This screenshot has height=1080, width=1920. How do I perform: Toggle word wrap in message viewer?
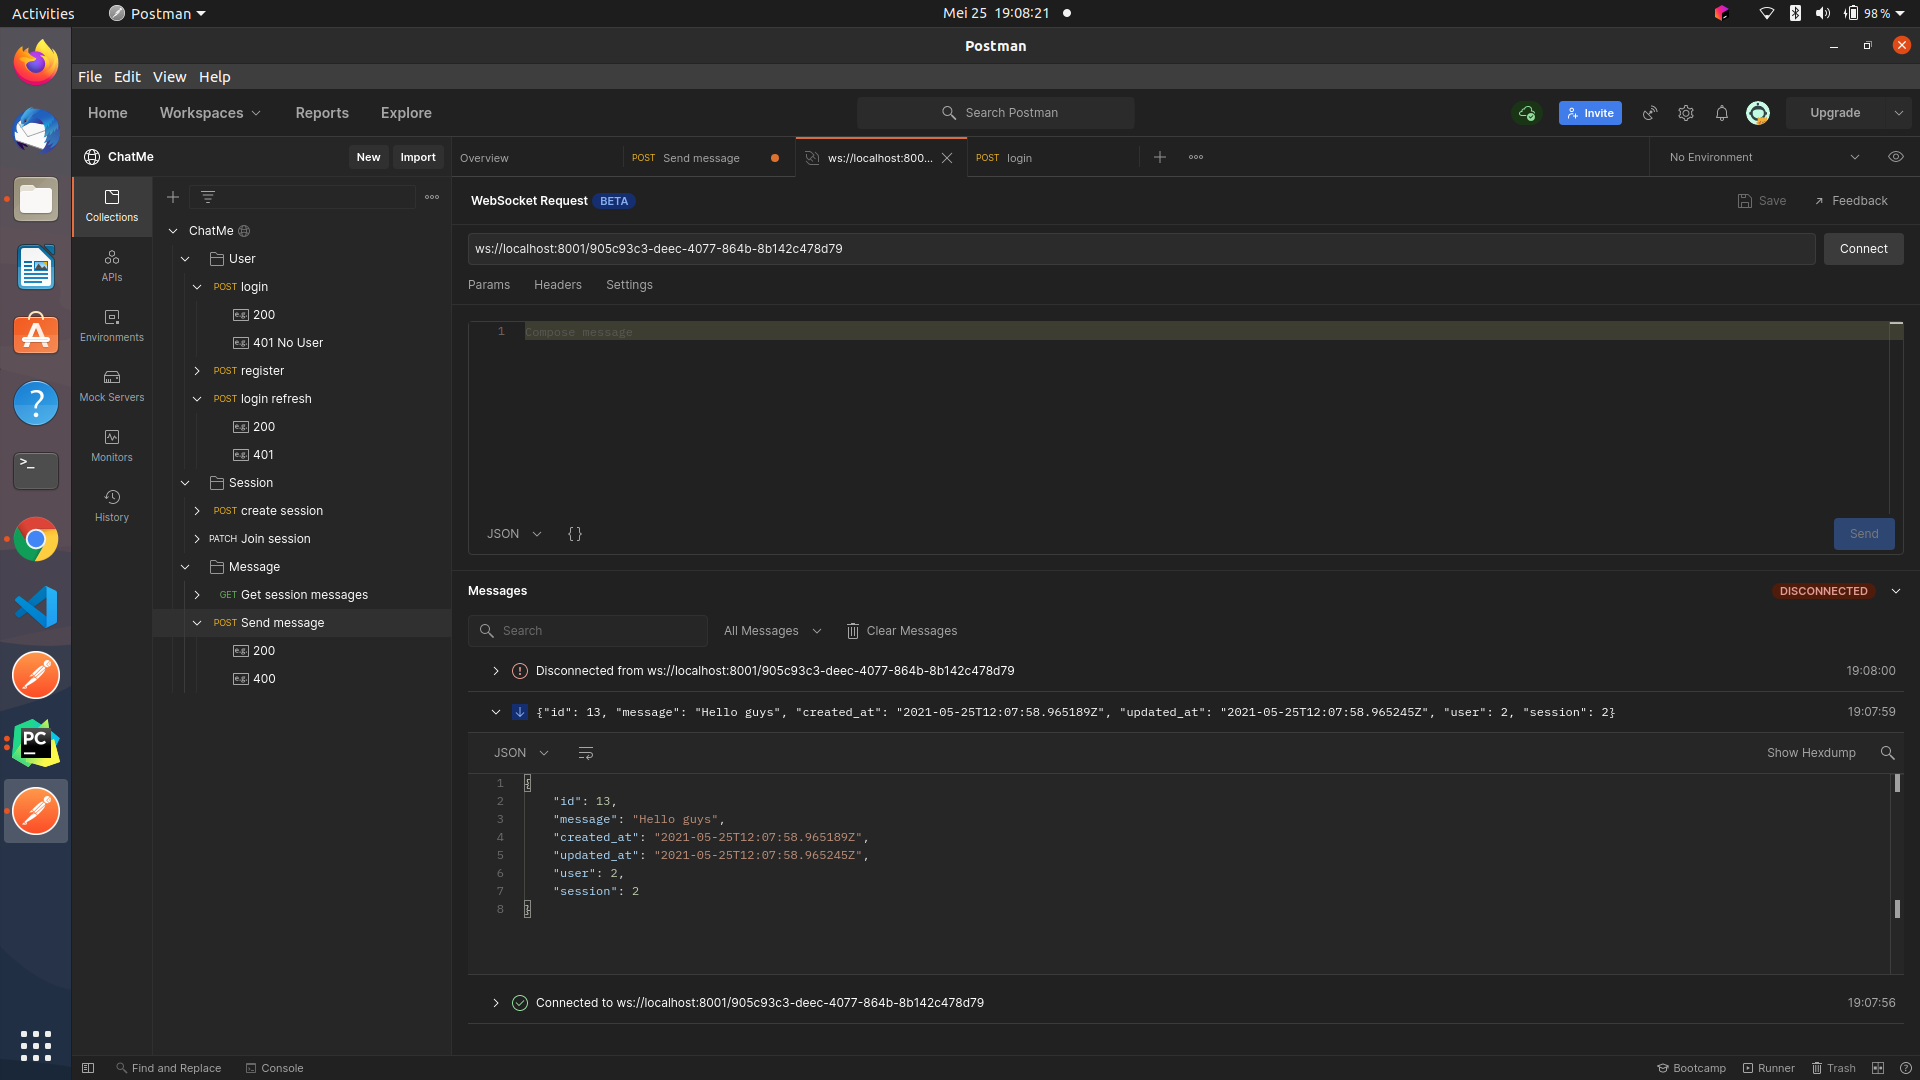(x=586, y=753)
